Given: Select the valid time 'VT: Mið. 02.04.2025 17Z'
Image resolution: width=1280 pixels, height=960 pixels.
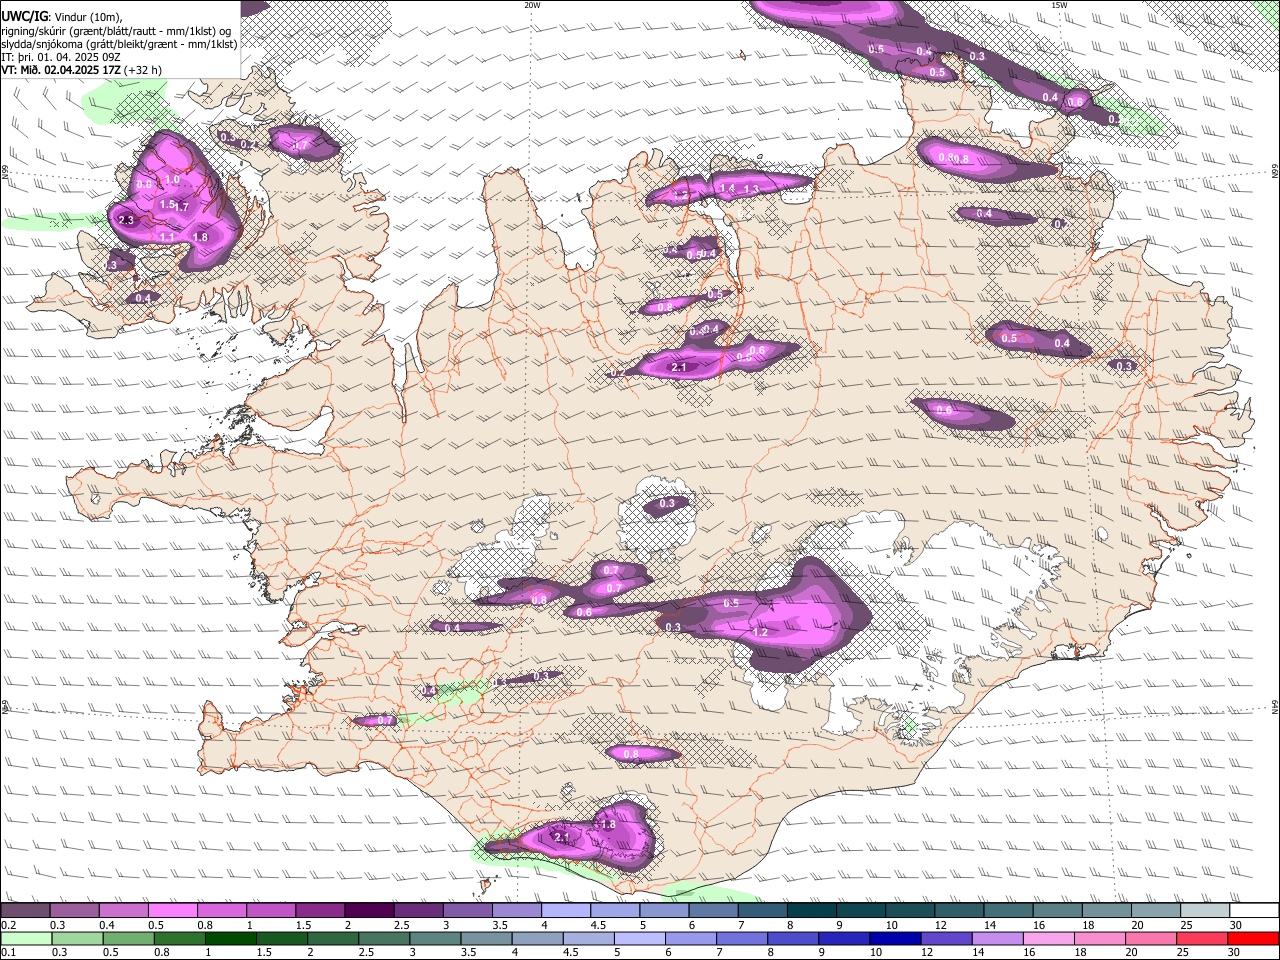Looking at the screenshot, I should tap(61, 70).
